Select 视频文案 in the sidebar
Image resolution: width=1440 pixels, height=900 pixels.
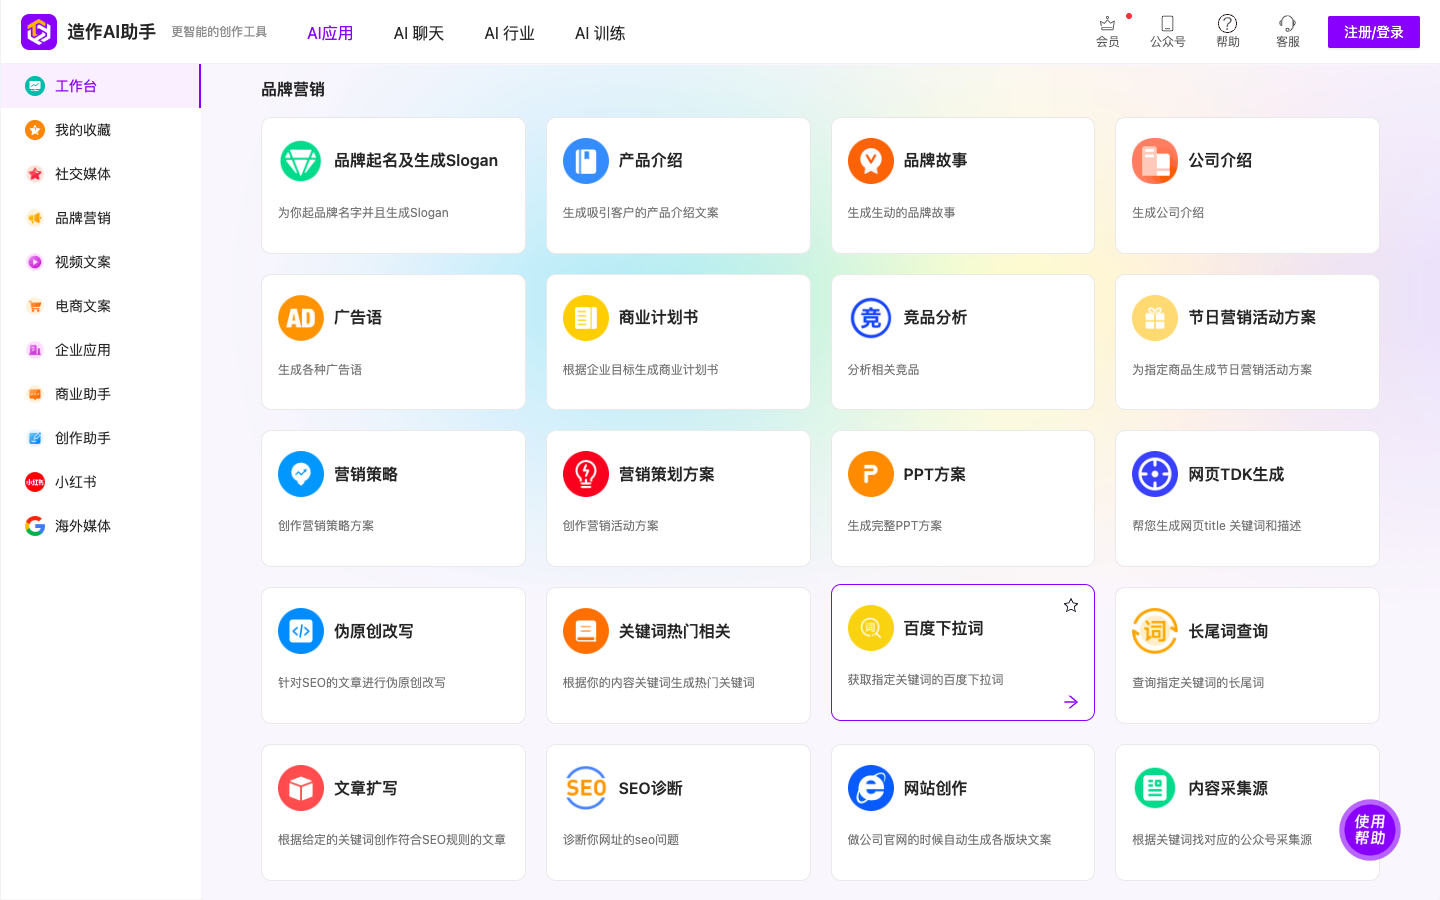pyautogui.click(x=100, y=262)
